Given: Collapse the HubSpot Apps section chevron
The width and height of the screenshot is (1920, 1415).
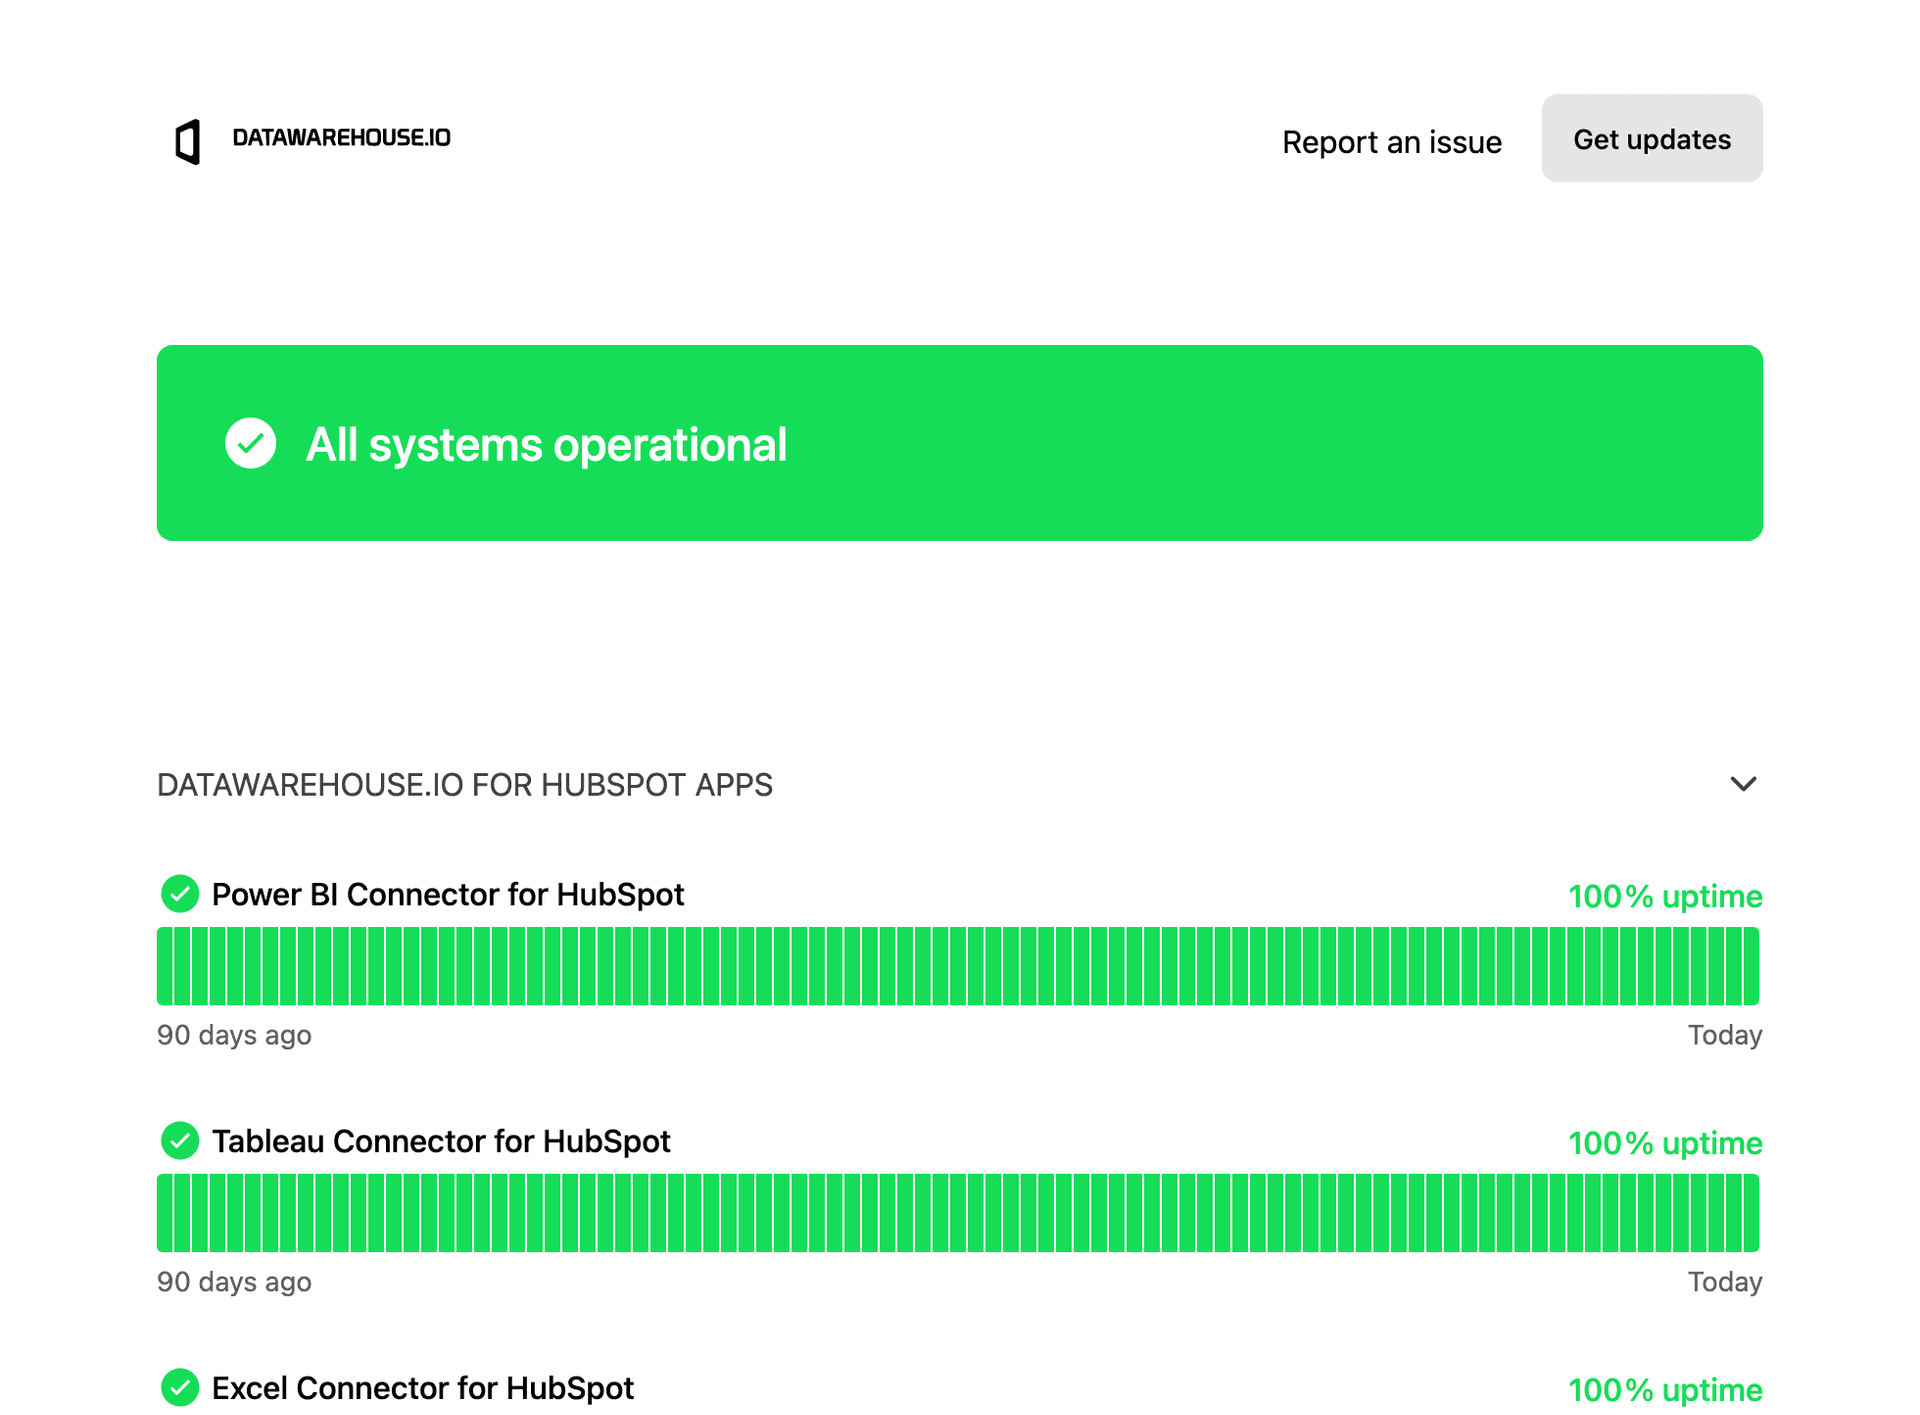Looking at the screenshot, I should (x=1743, y=784).
